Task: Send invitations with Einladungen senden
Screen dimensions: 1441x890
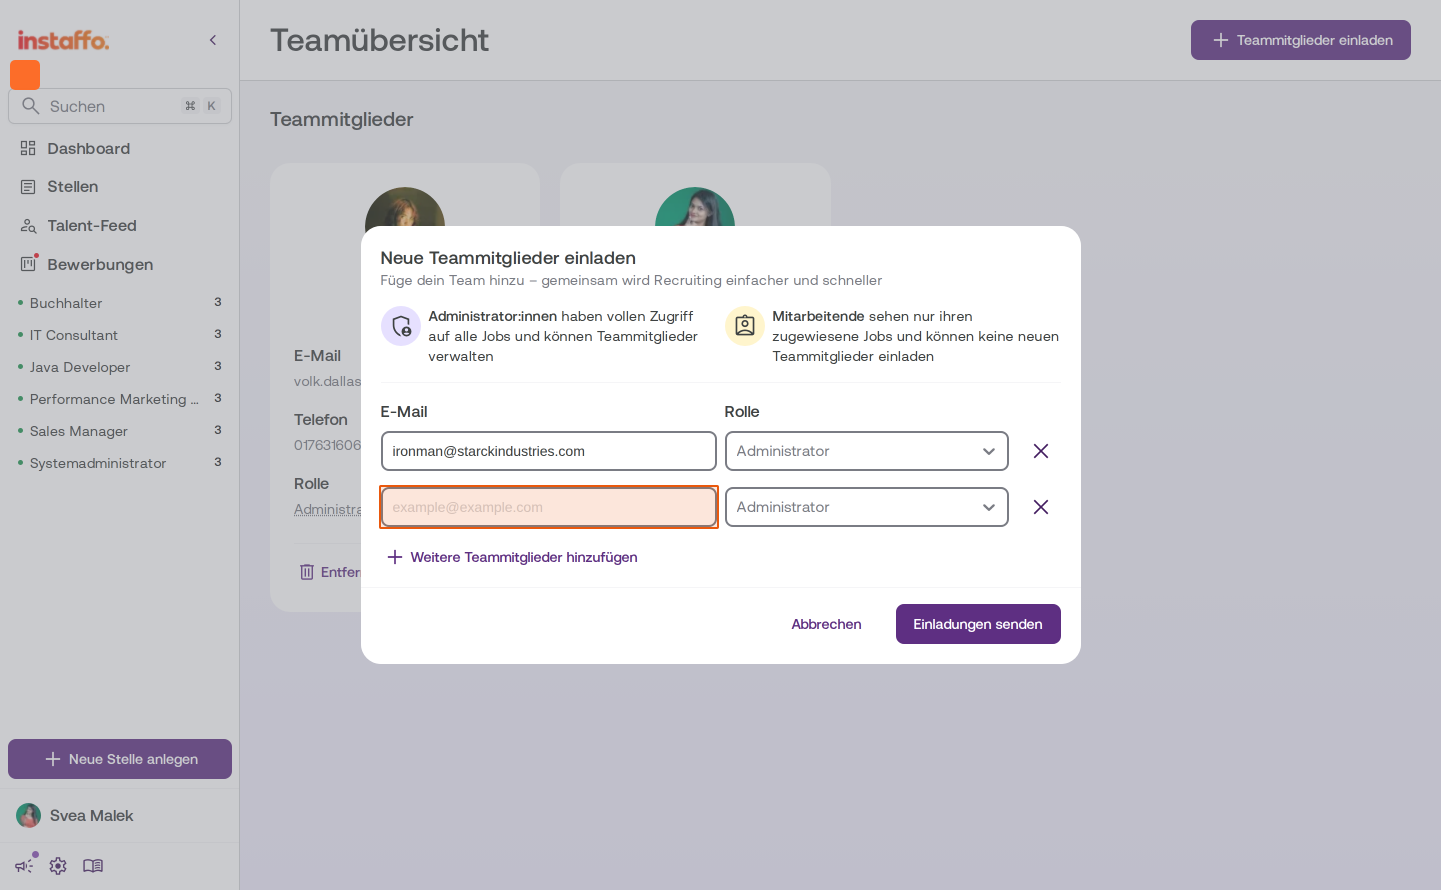Action: click(978, 624)
